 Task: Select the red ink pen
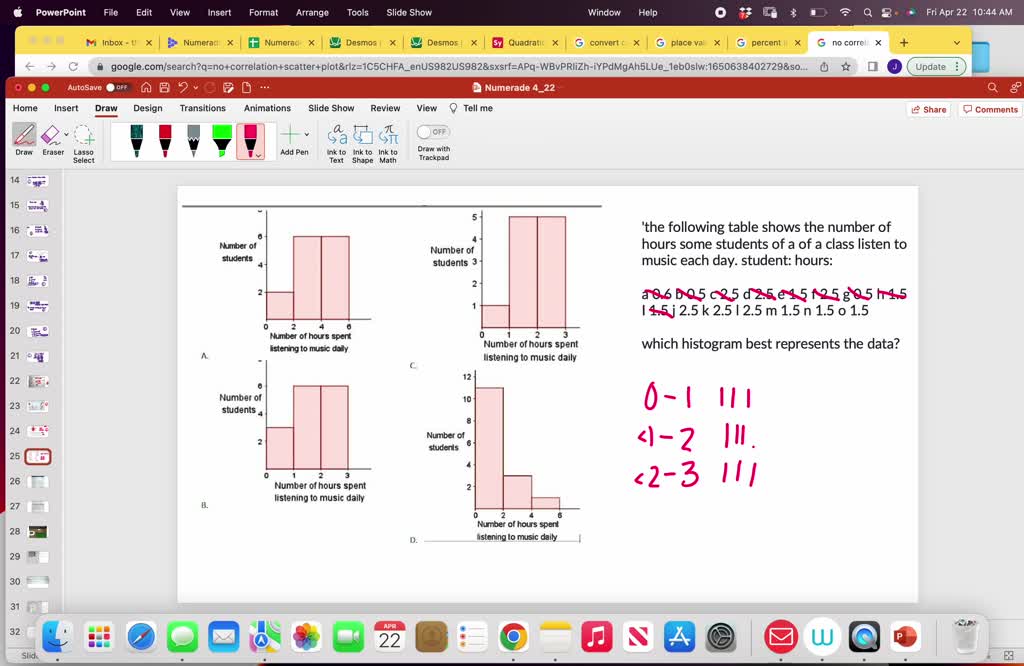[x=164, y=140]
